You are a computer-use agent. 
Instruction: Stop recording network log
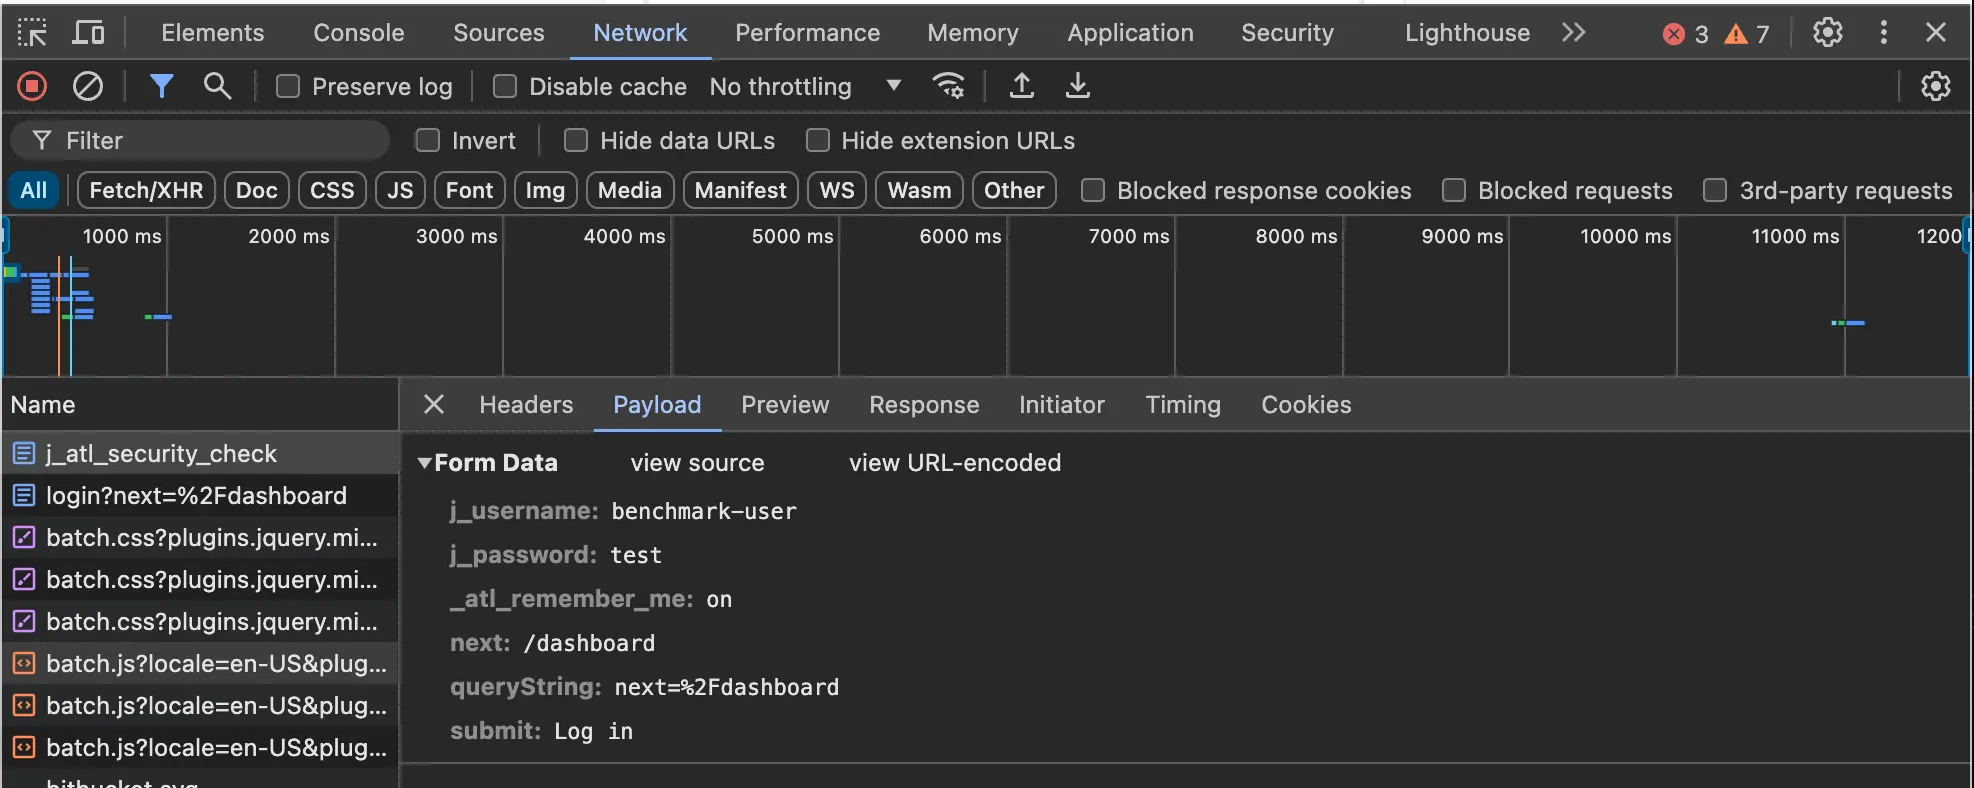[x=32, y=87]
